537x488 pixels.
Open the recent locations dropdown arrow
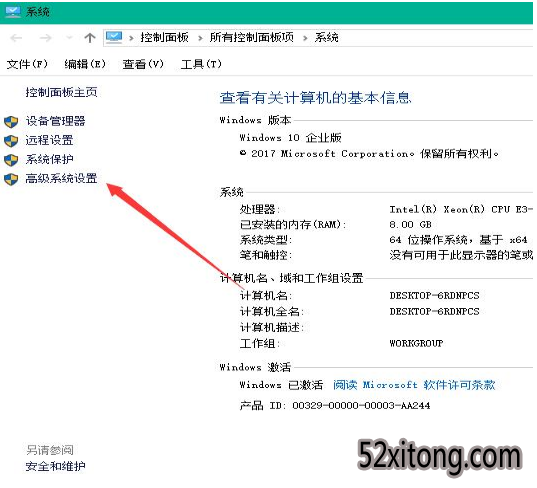[70, 37]
